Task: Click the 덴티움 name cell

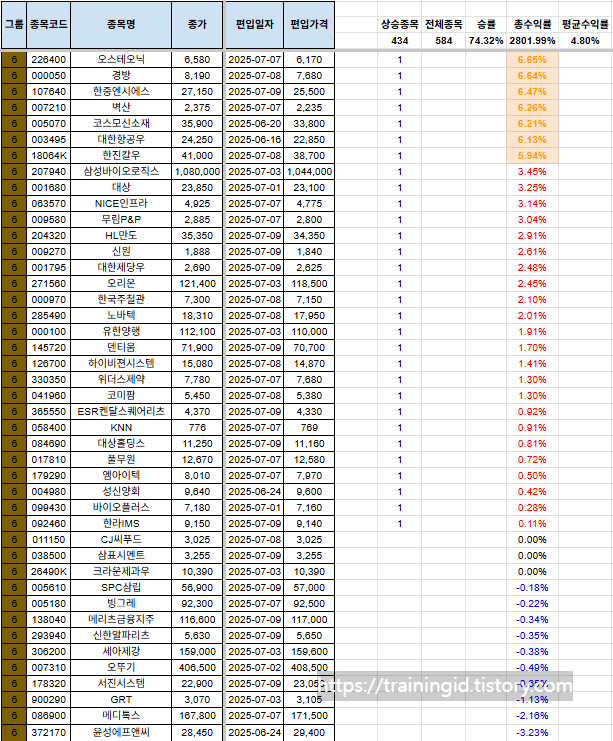Action: 121,348
